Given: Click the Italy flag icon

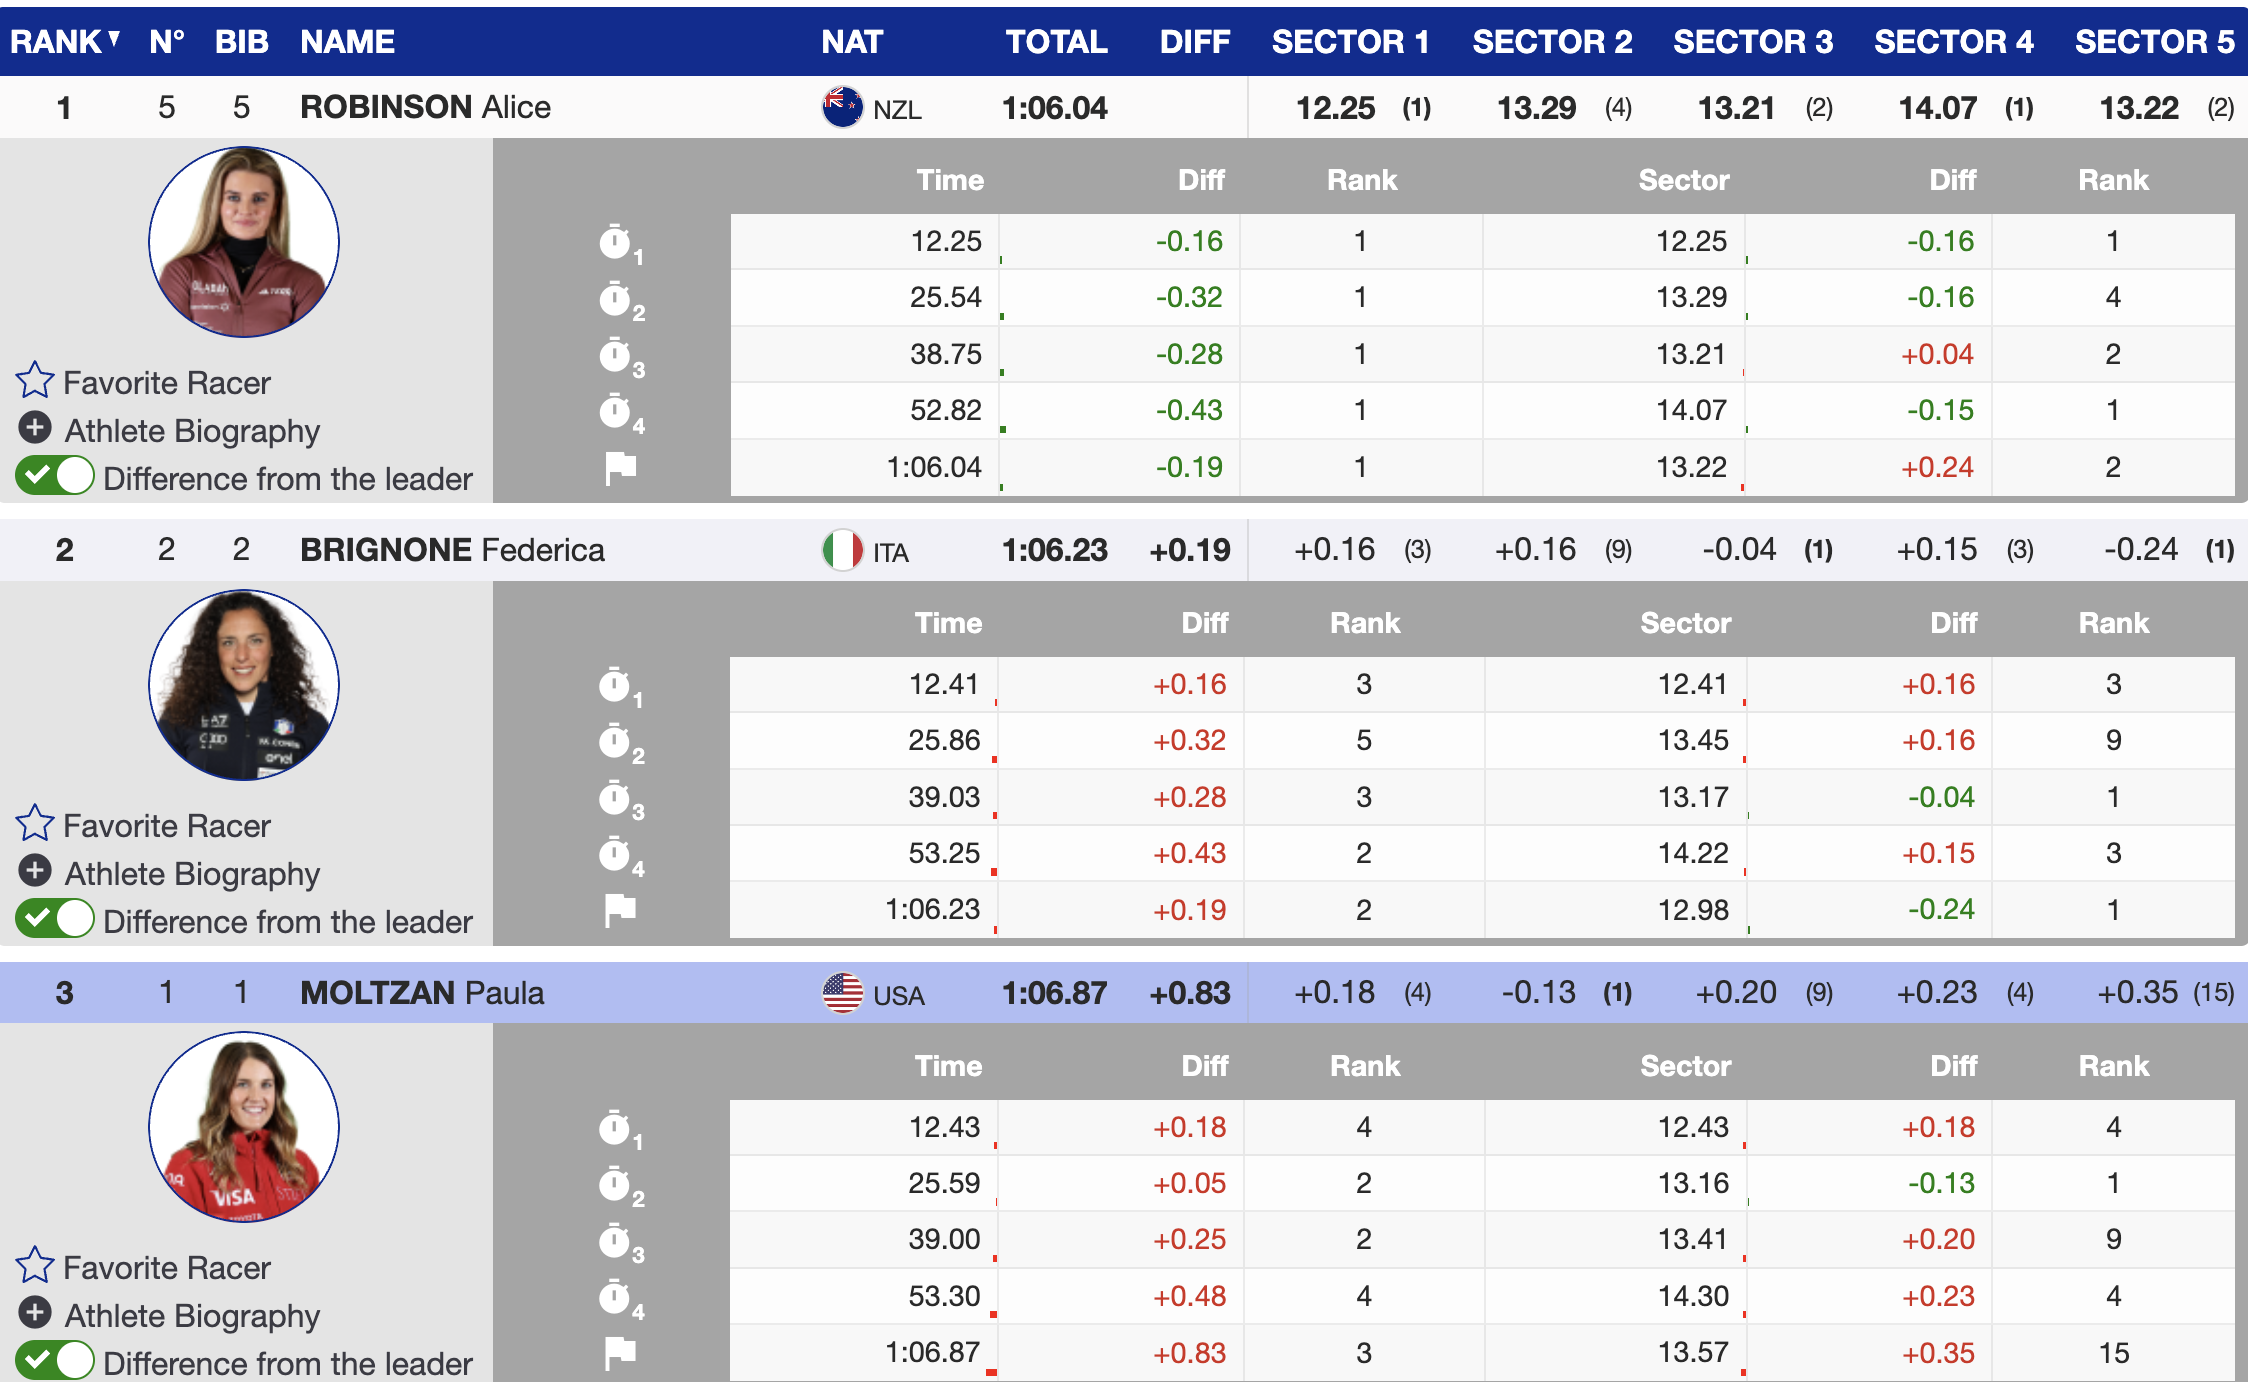Looking at the screenshot, I should tap(842, 550).
